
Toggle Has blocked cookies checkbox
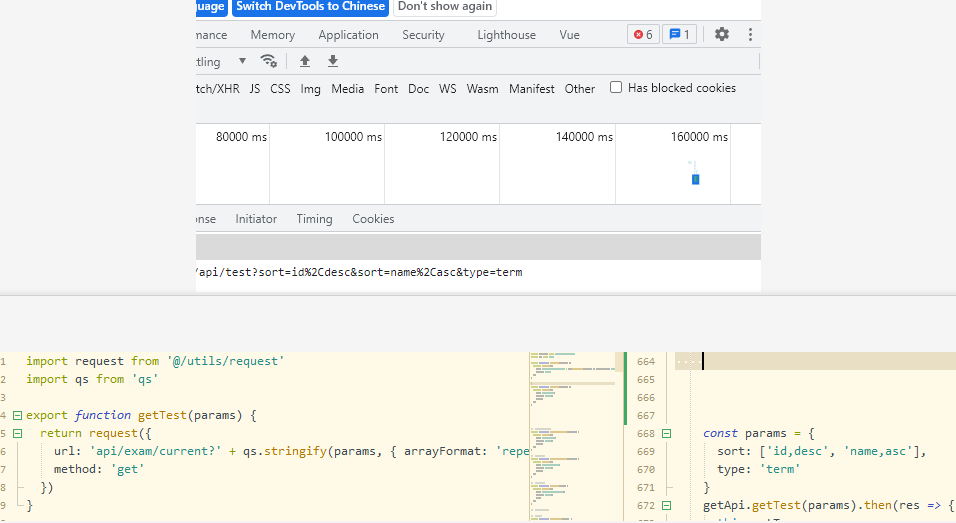pyautogui.click(x=616, y=87)
